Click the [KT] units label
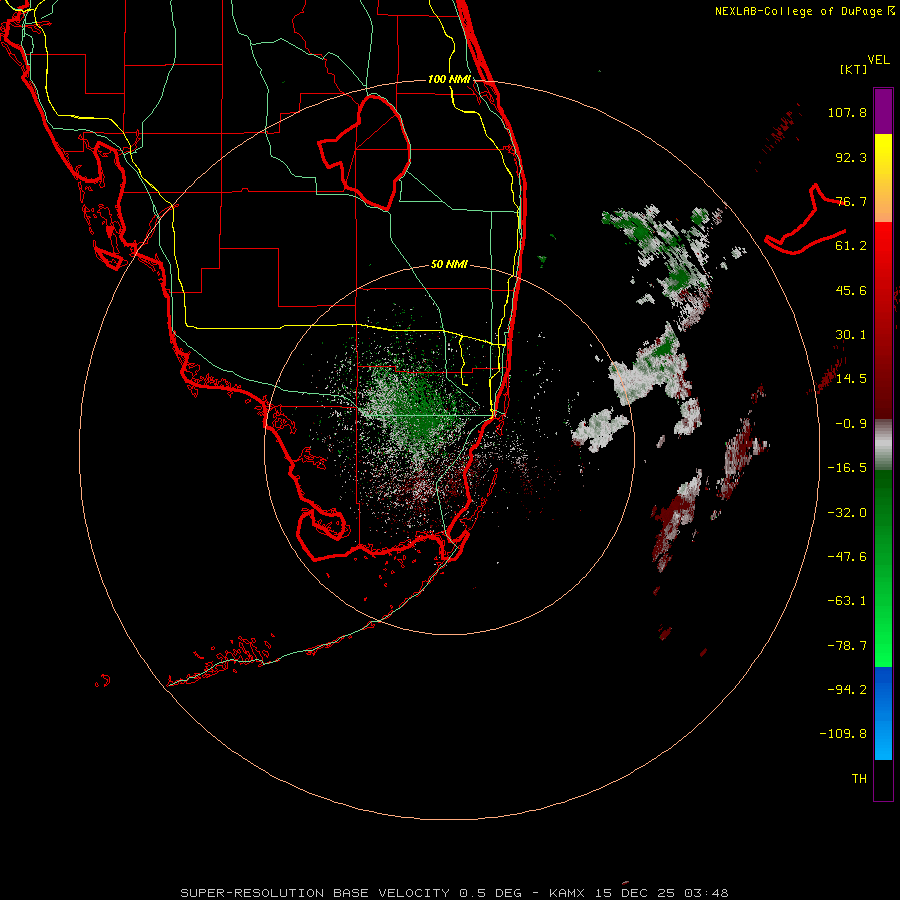 tap(854, 69)
